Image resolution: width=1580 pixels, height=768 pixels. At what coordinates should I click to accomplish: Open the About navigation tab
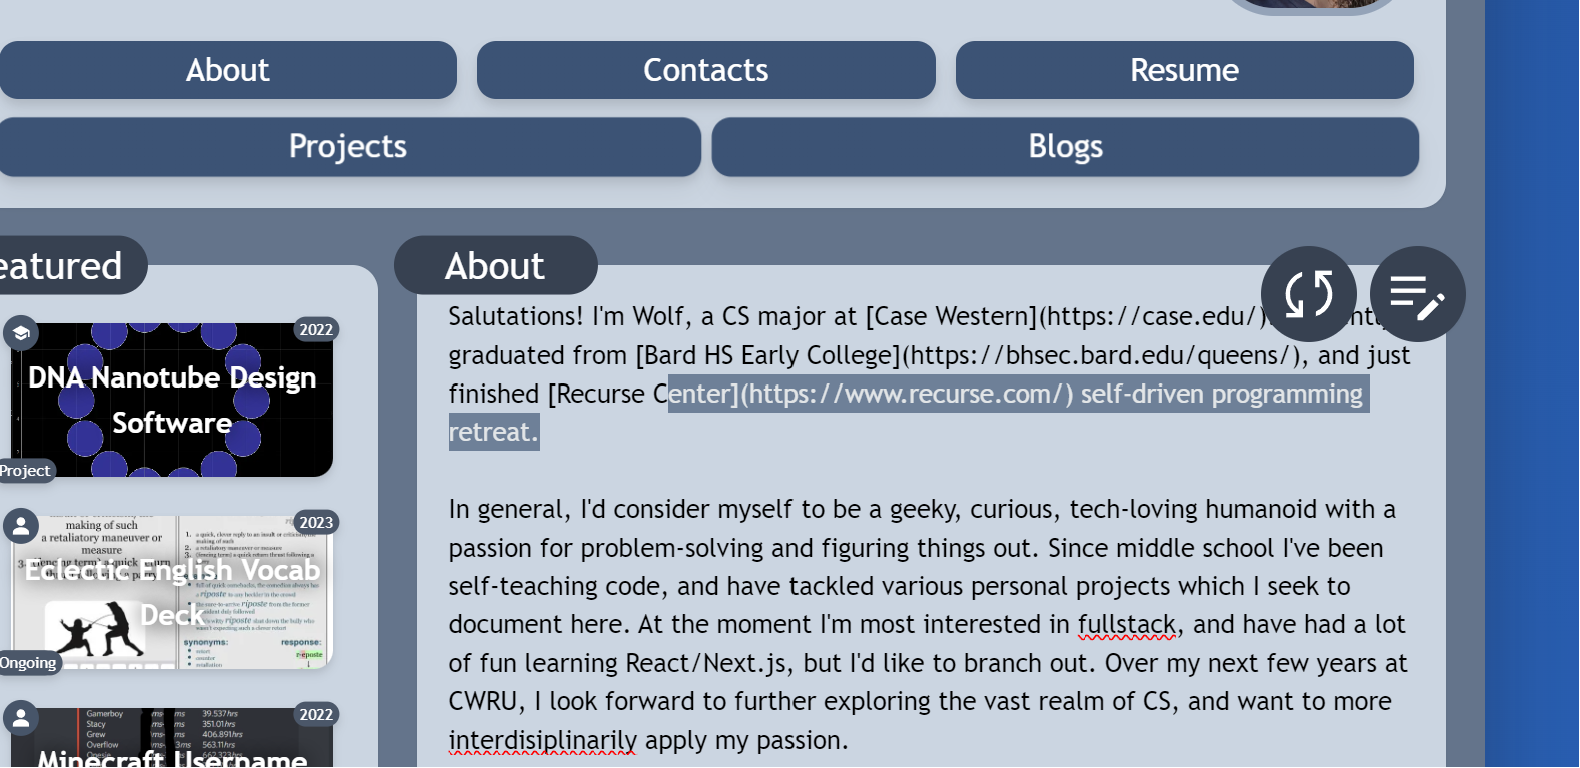click(x=228, y=70)
